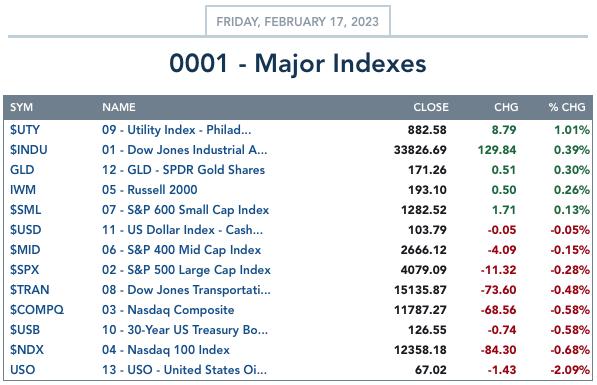Click the Friday, February 17, 2023 date box

pyautogui.click(x=298, y=21)
